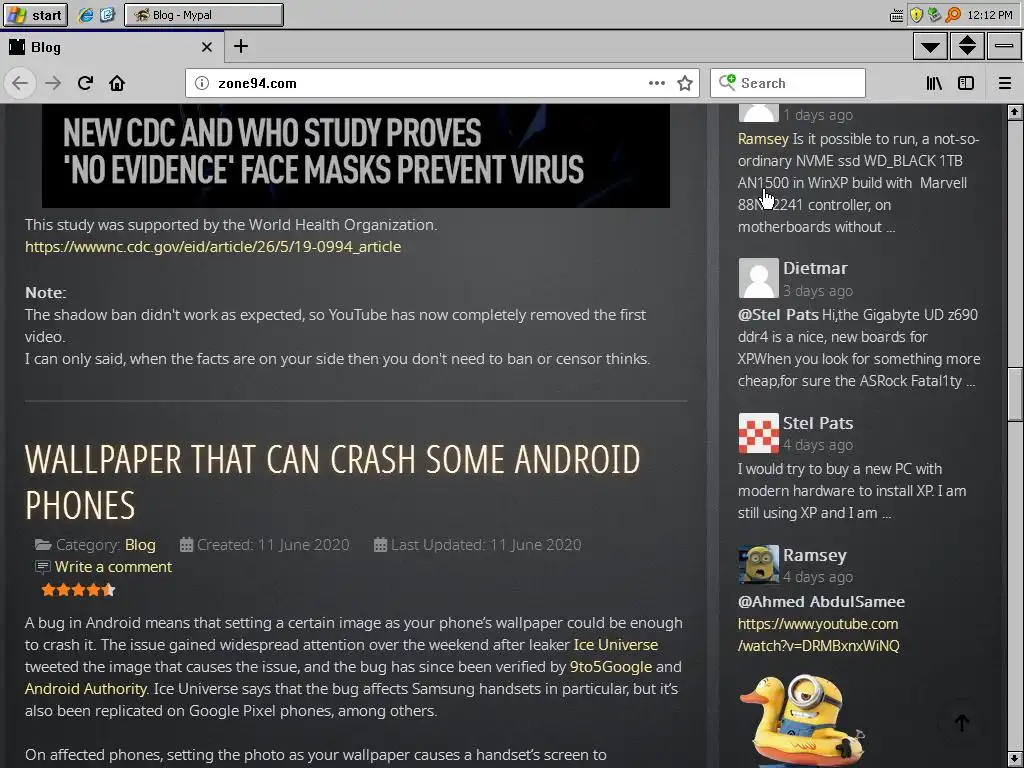Jump back to top with arrow button
This screenshot has width=1024, height=768.
point(961,722)
